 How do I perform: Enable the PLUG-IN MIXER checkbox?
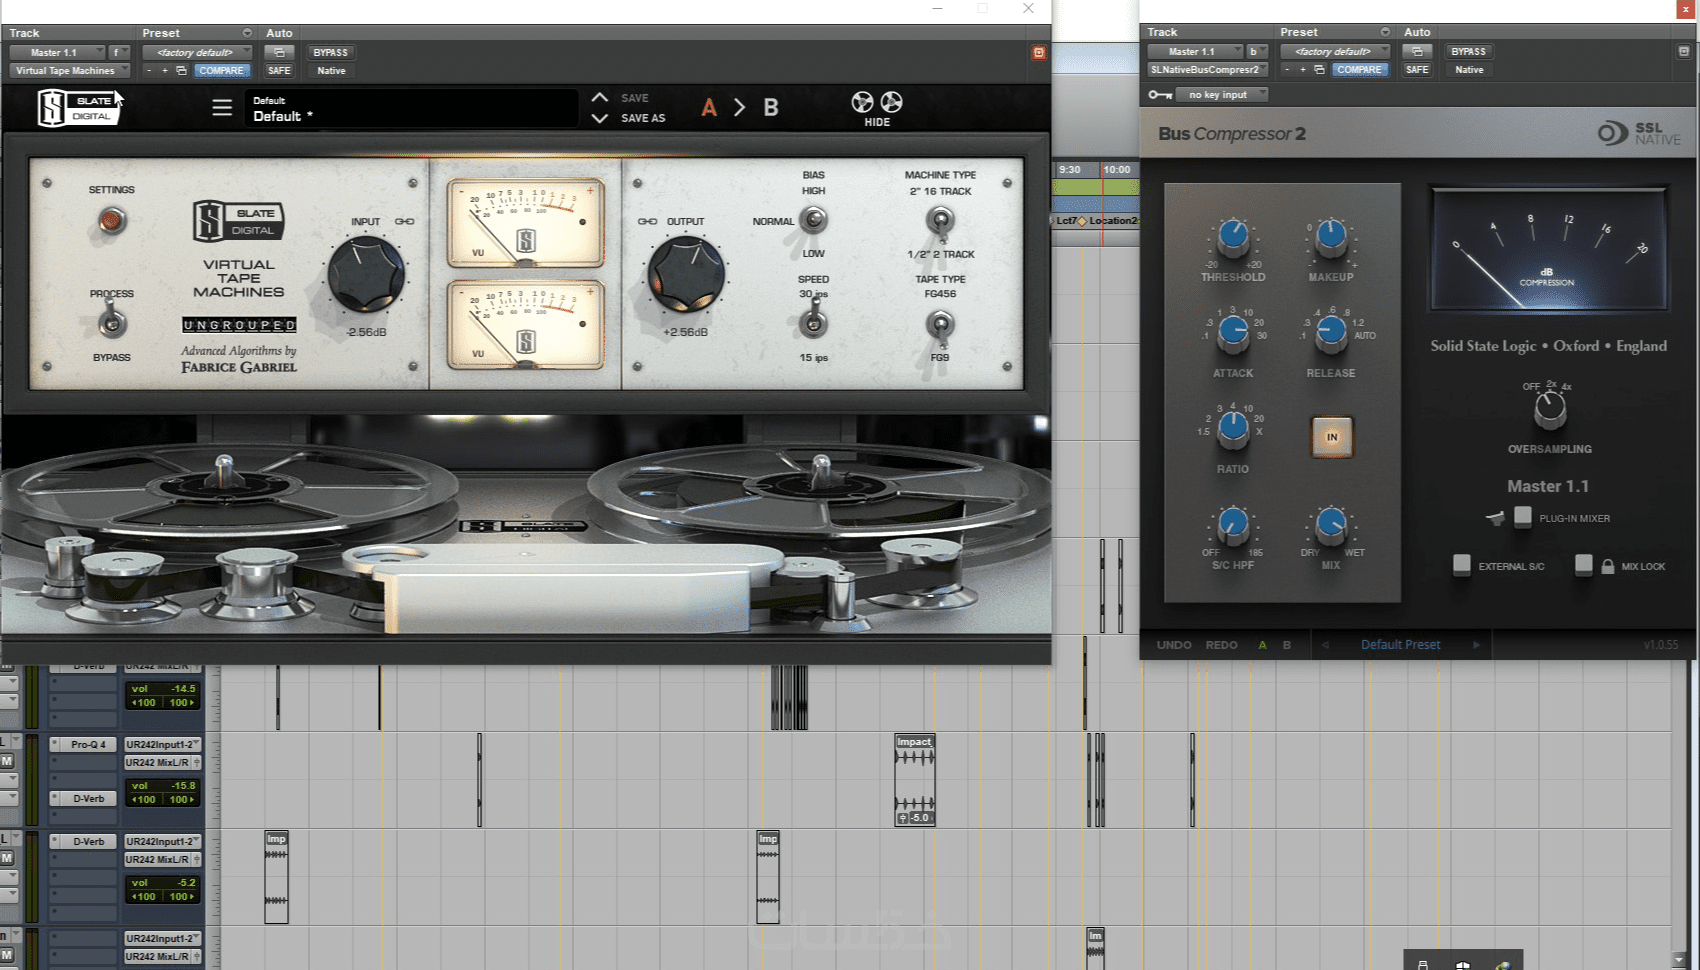pyautogui.click(x=1523, y=516)
